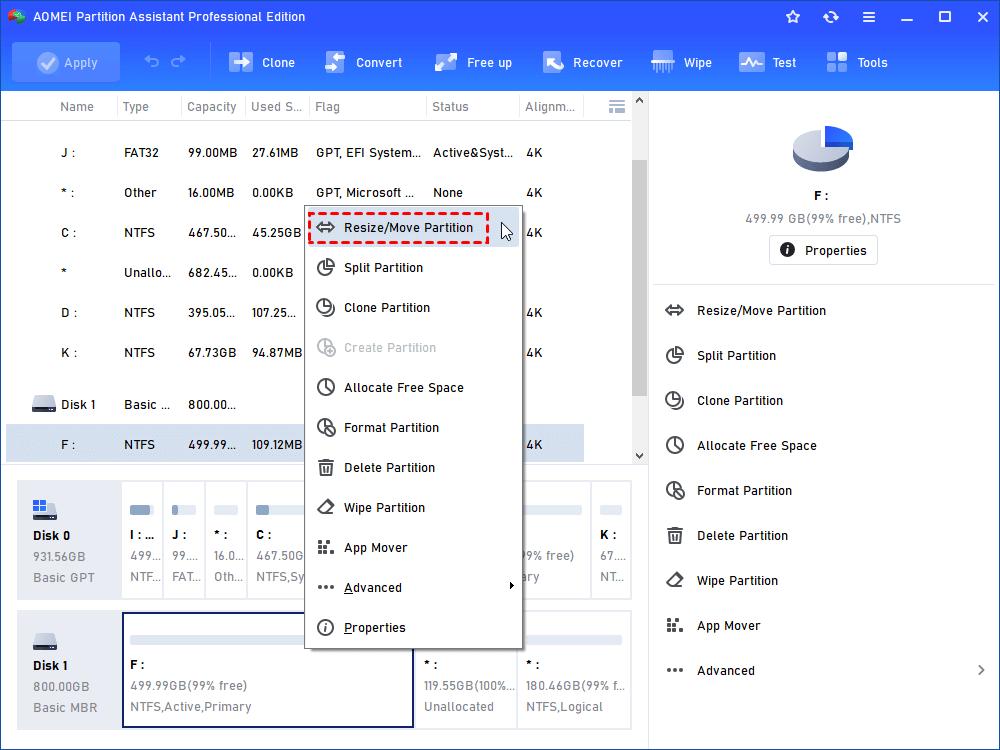The height and width of the screenshot is (750, 1000).
Task: Open the hamburger menu in title bar
Action: 869,17
